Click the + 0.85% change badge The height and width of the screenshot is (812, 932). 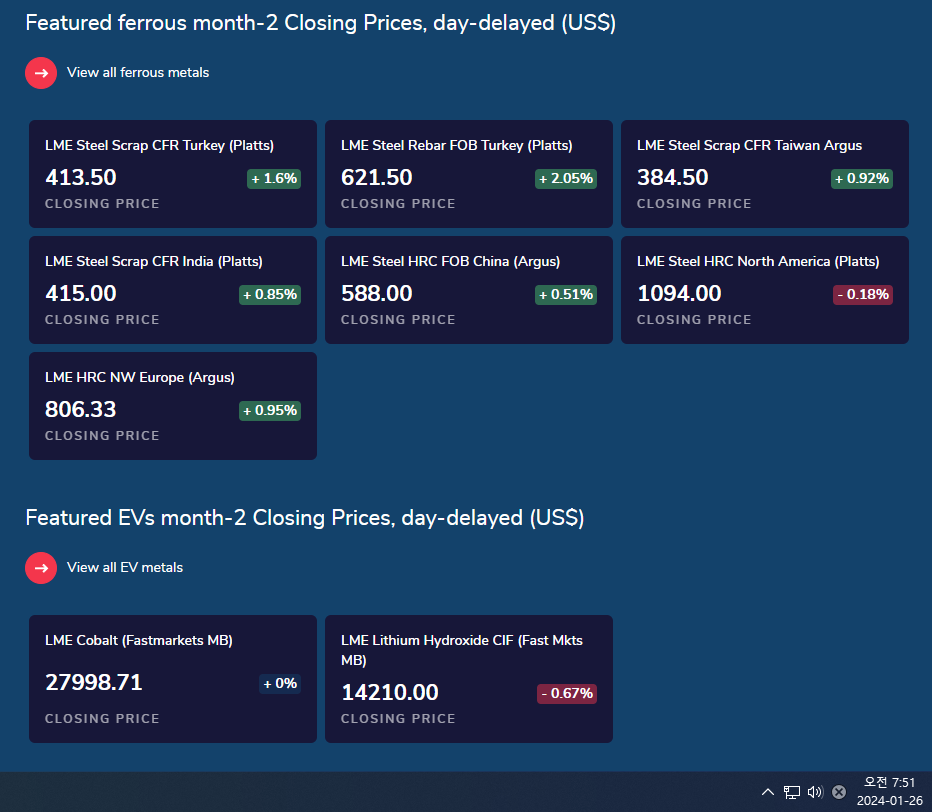[270, 294]
